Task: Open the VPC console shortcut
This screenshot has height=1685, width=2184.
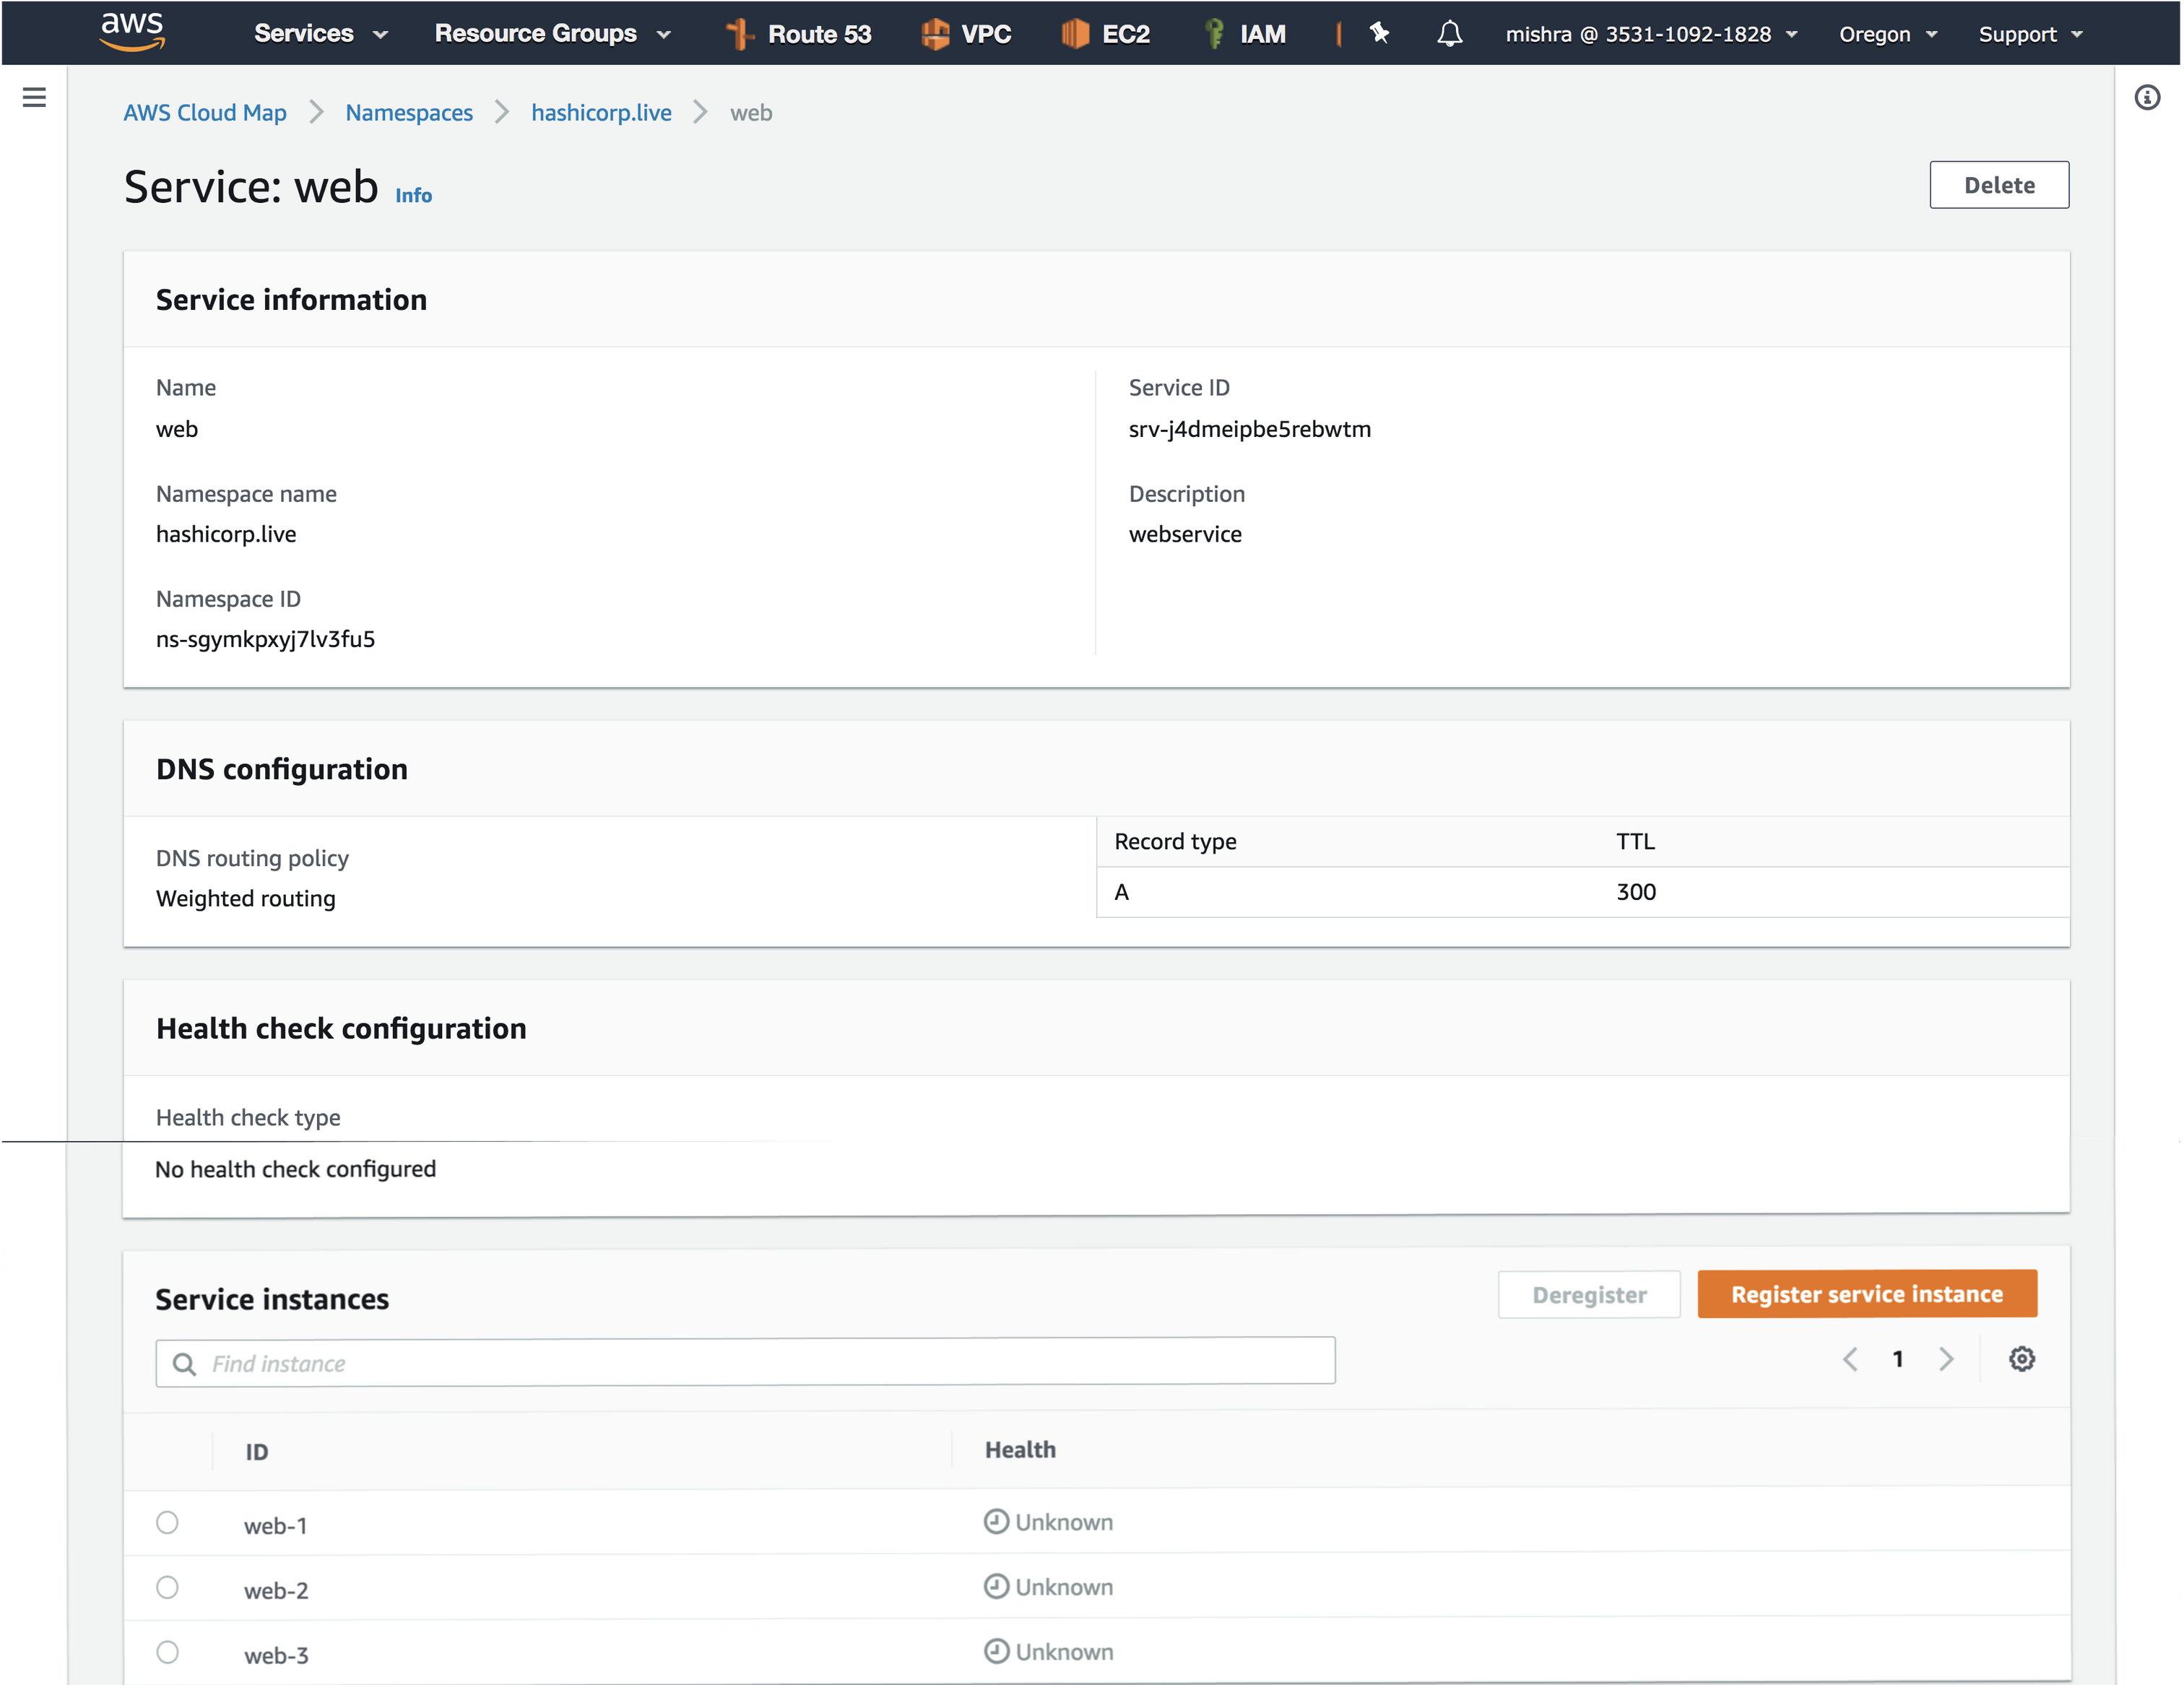Action: coord(966,33)
